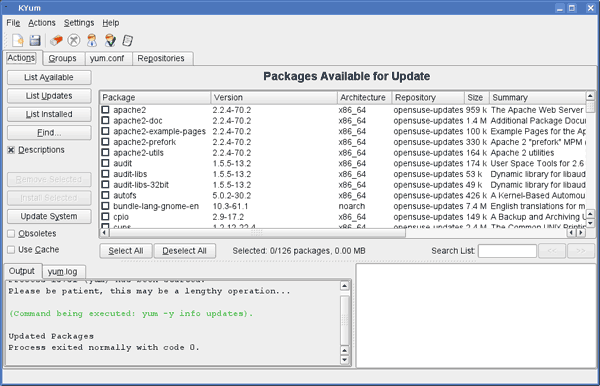Select the Output tab
The image size is (600, 386).
point(22,271)
